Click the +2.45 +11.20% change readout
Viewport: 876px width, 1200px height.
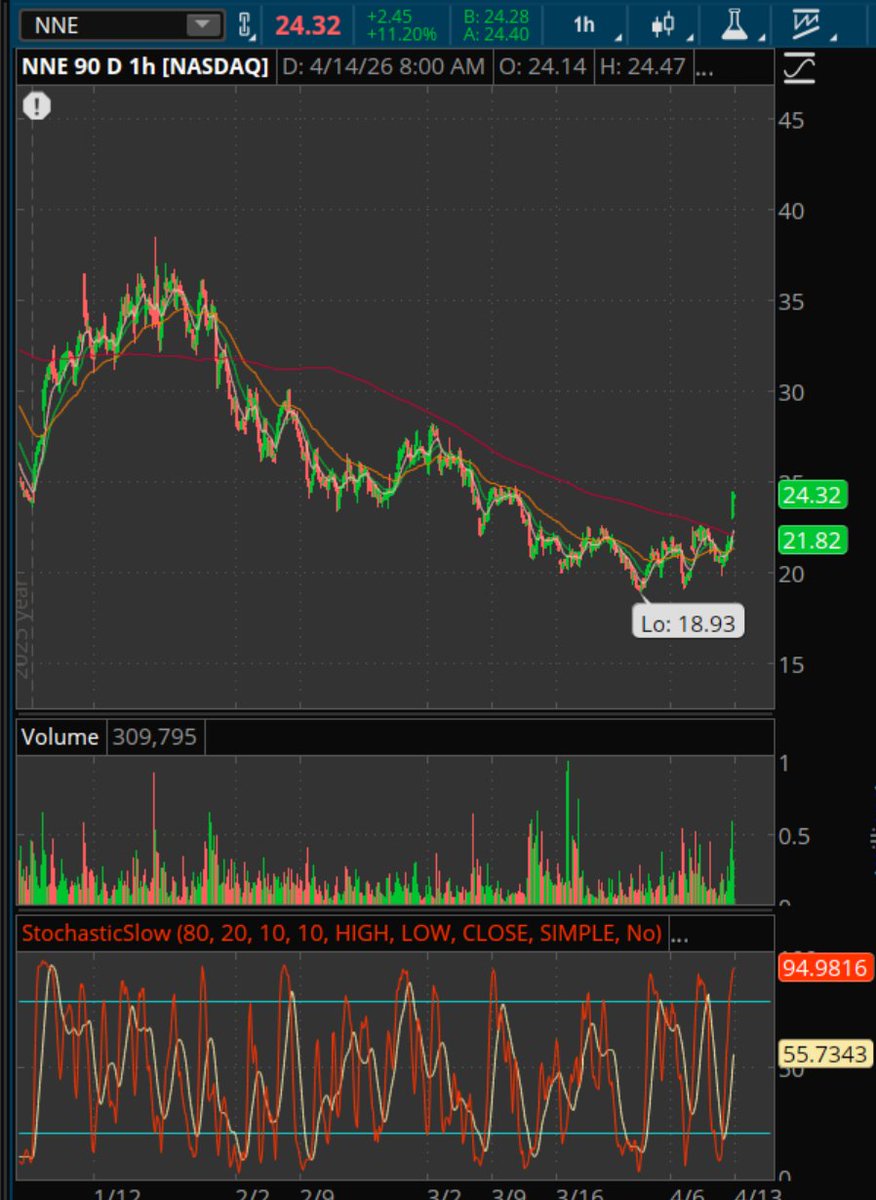[x=401, y=25]
